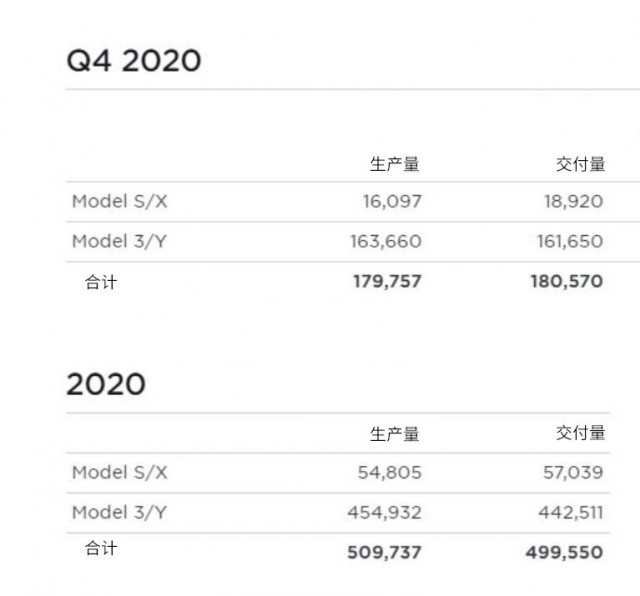Click Q4 合计 row label
The image size is (640, 596).
[101, 282]
